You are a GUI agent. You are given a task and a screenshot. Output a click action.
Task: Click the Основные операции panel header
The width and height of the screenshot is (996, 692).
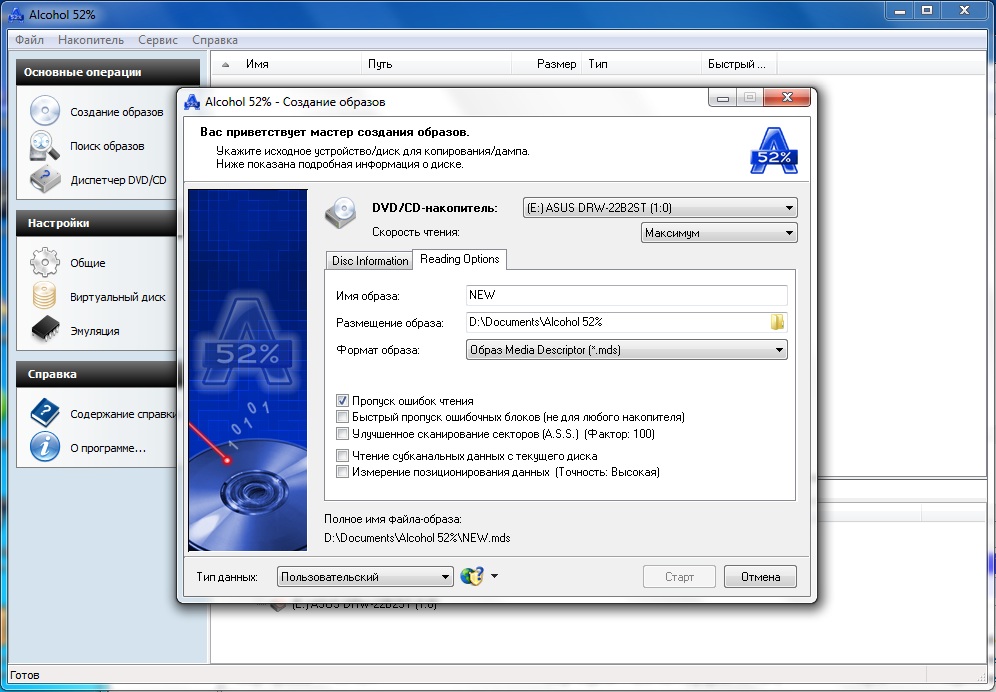[x=108, y=72]
